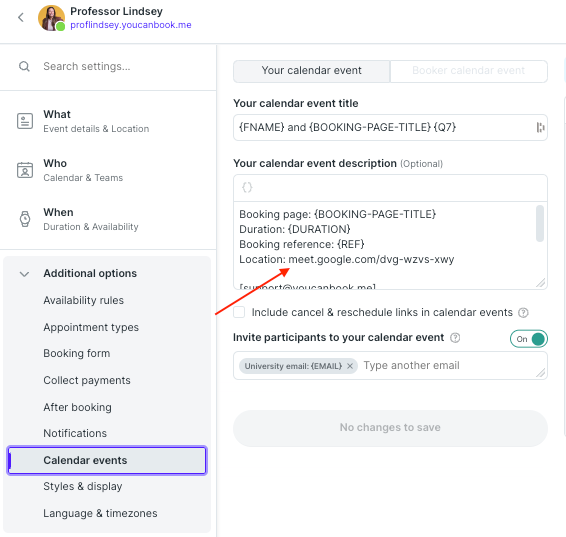Click the description box scrollbar
This screenshot has width=566, height=537.
coord(540,223)
